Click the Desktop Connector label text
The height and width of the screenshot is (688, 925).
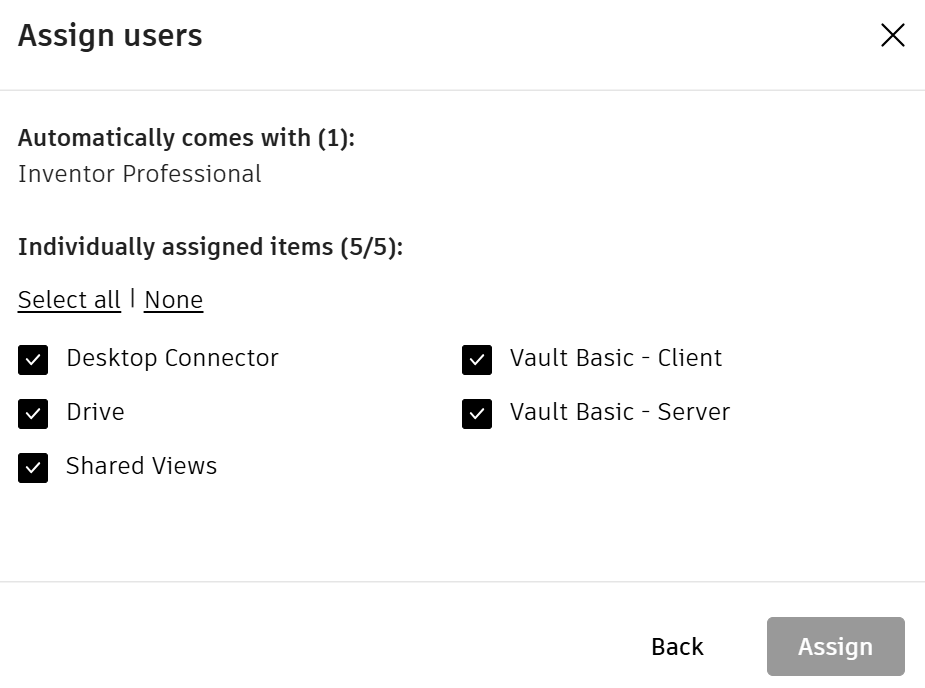172,358
